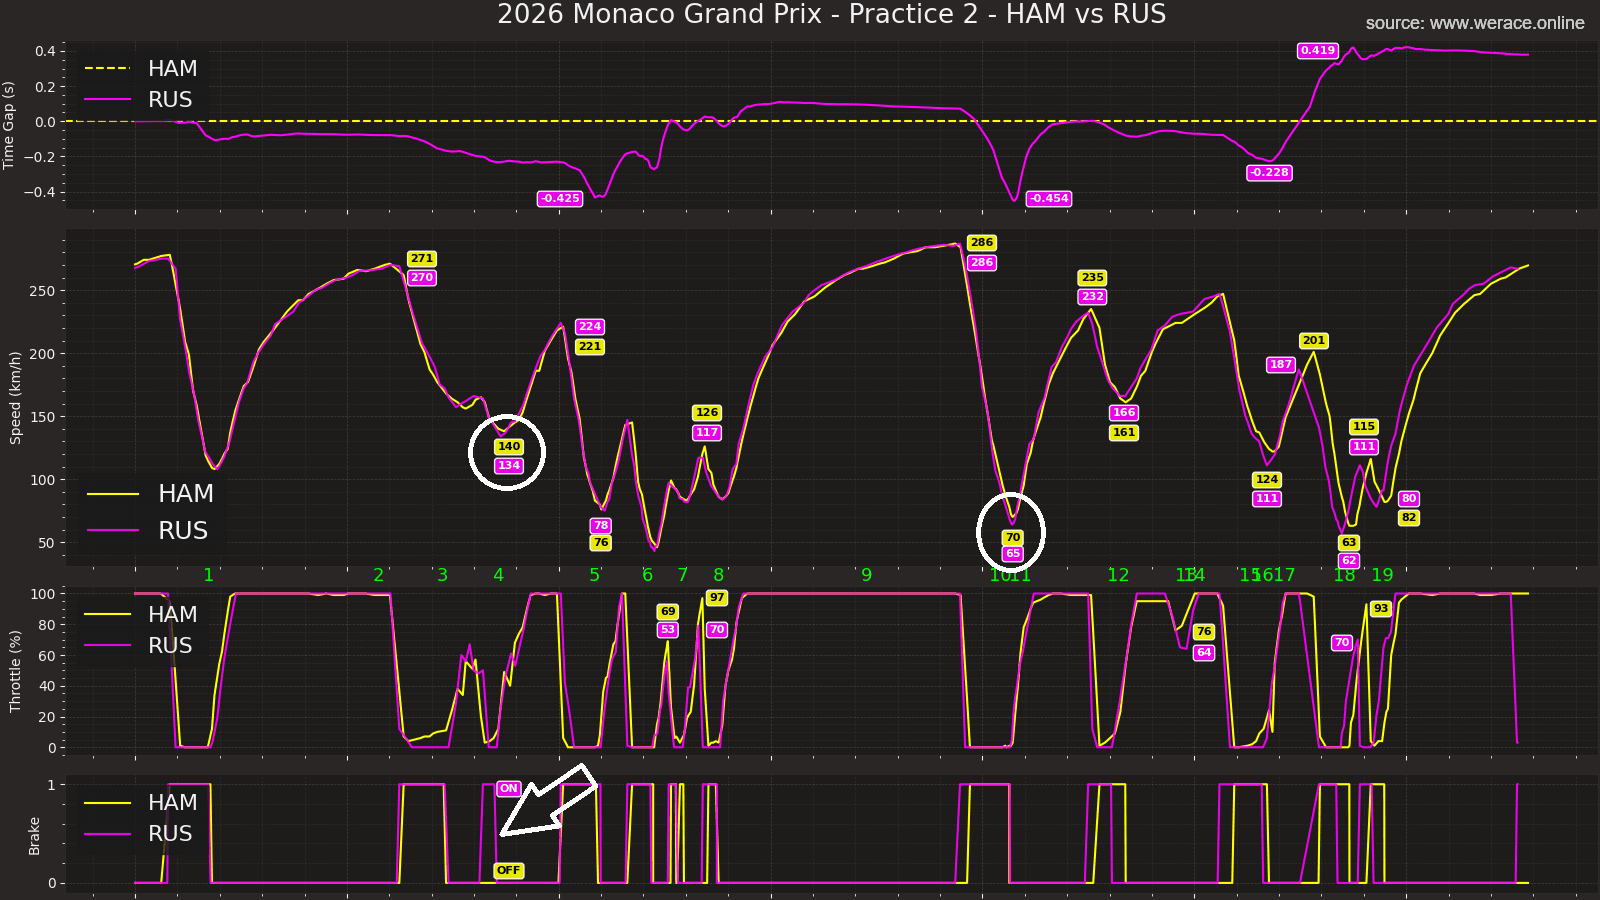Click the source www.werace.online text
Viewport: 1600px width, 900px height.
coord(1475,23)
